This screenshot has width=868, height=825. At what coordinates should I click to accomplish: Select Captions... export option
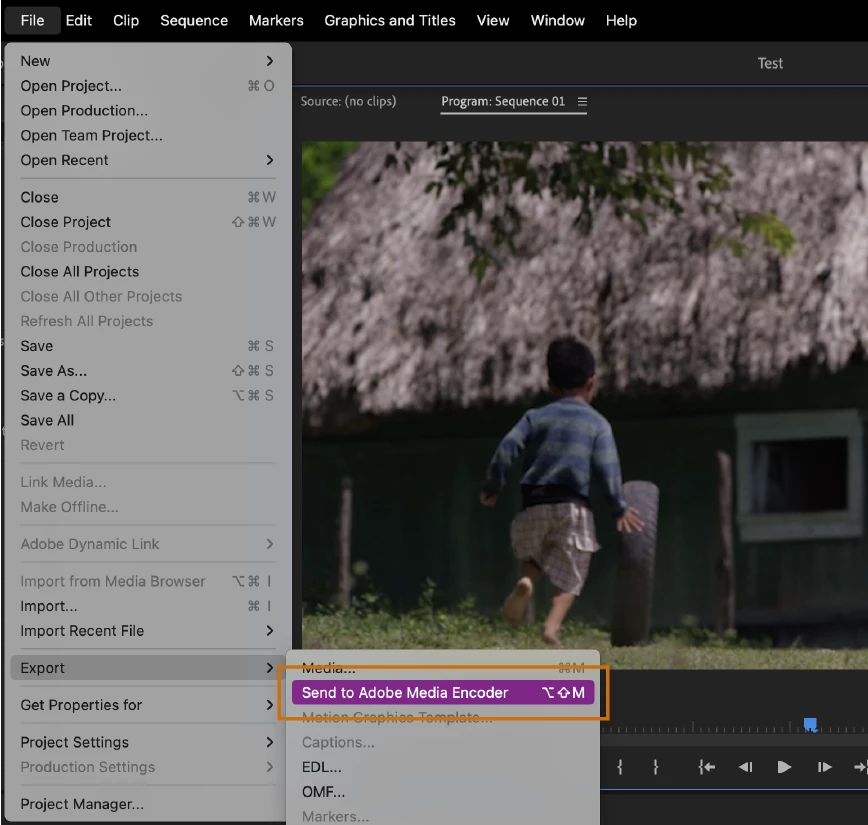click(443, 742)
